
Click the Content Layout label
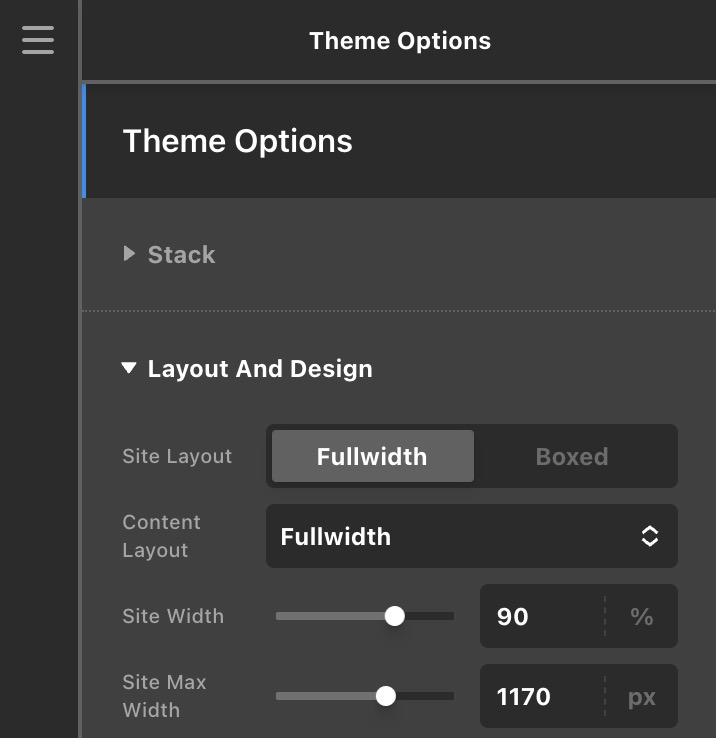tap(161, 536)
